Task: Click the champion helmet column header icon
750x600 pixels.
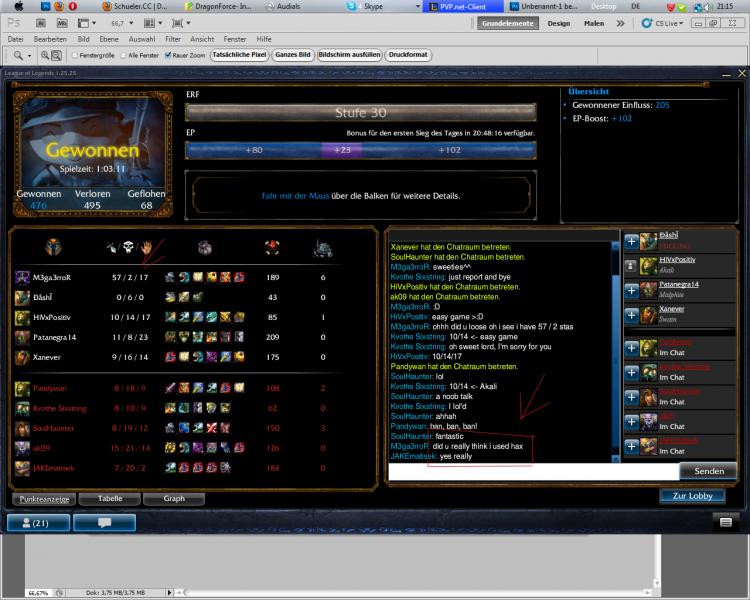Action: (54, 247)
